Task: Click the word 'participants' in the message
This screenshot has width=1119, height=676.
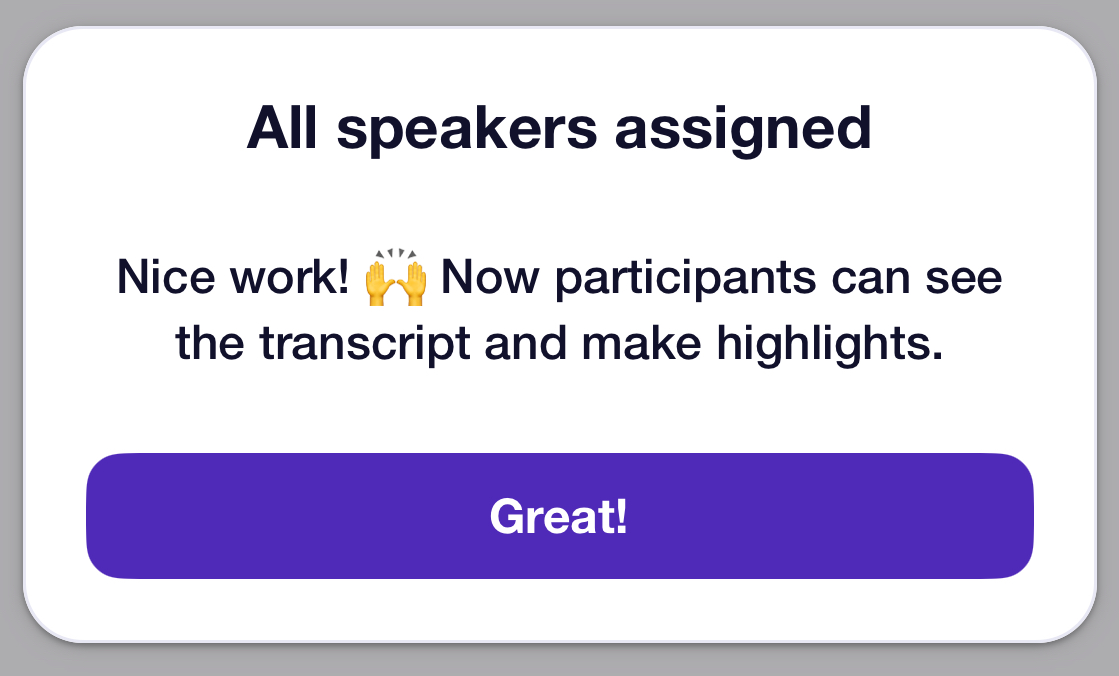Action: (685, 278)
